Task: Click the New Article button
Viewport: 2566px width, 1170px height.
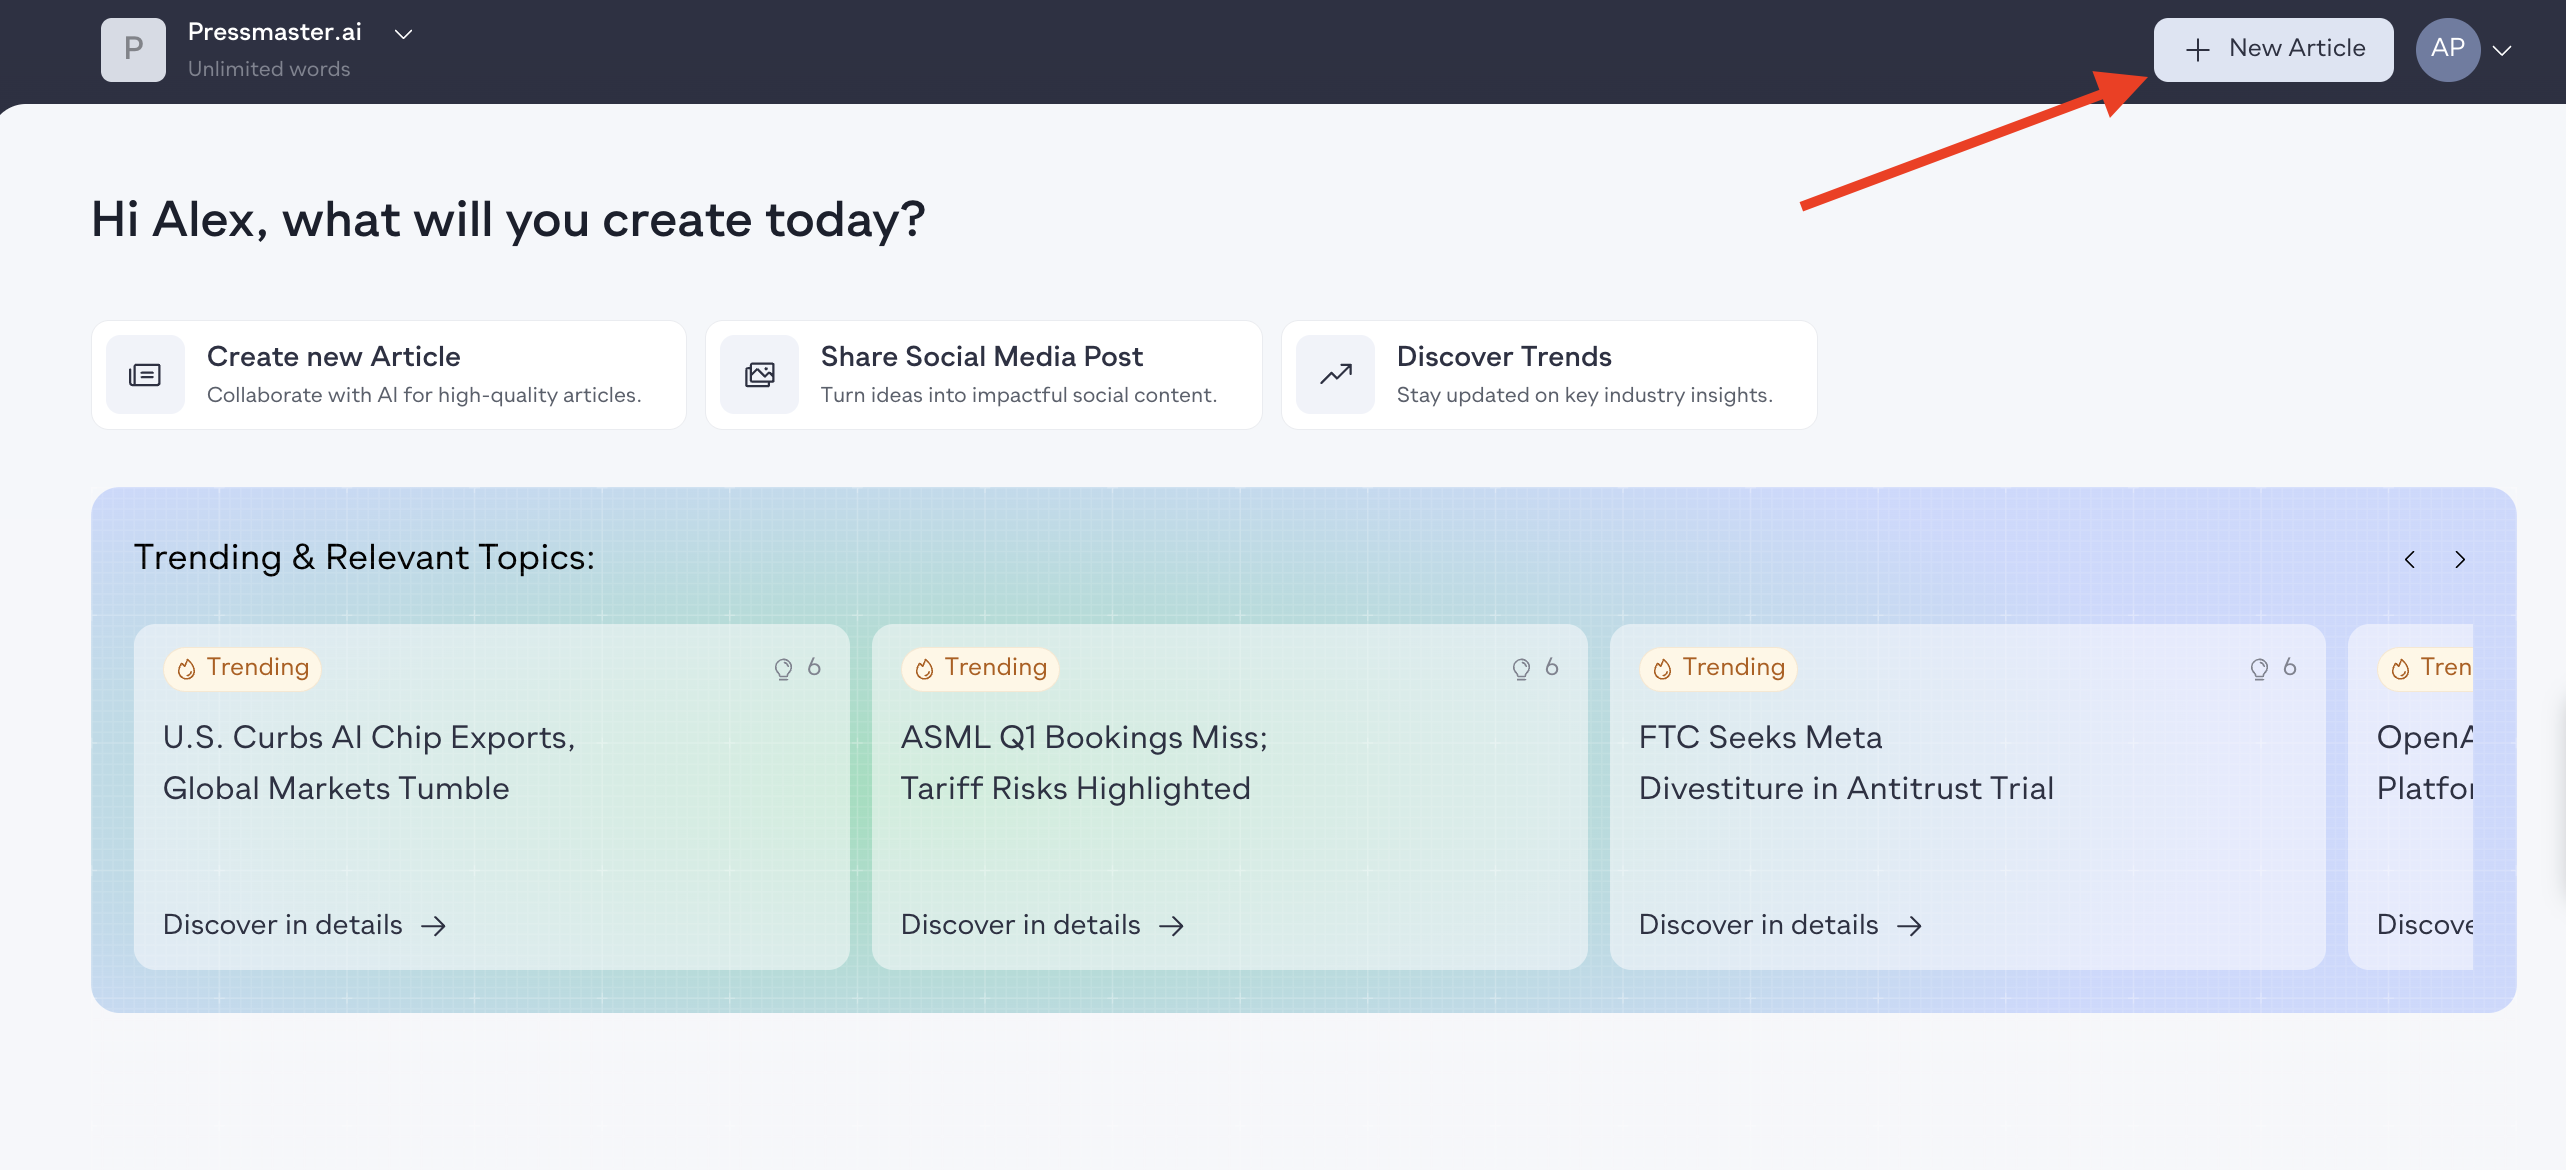Action: click(x=2273, y=49)
